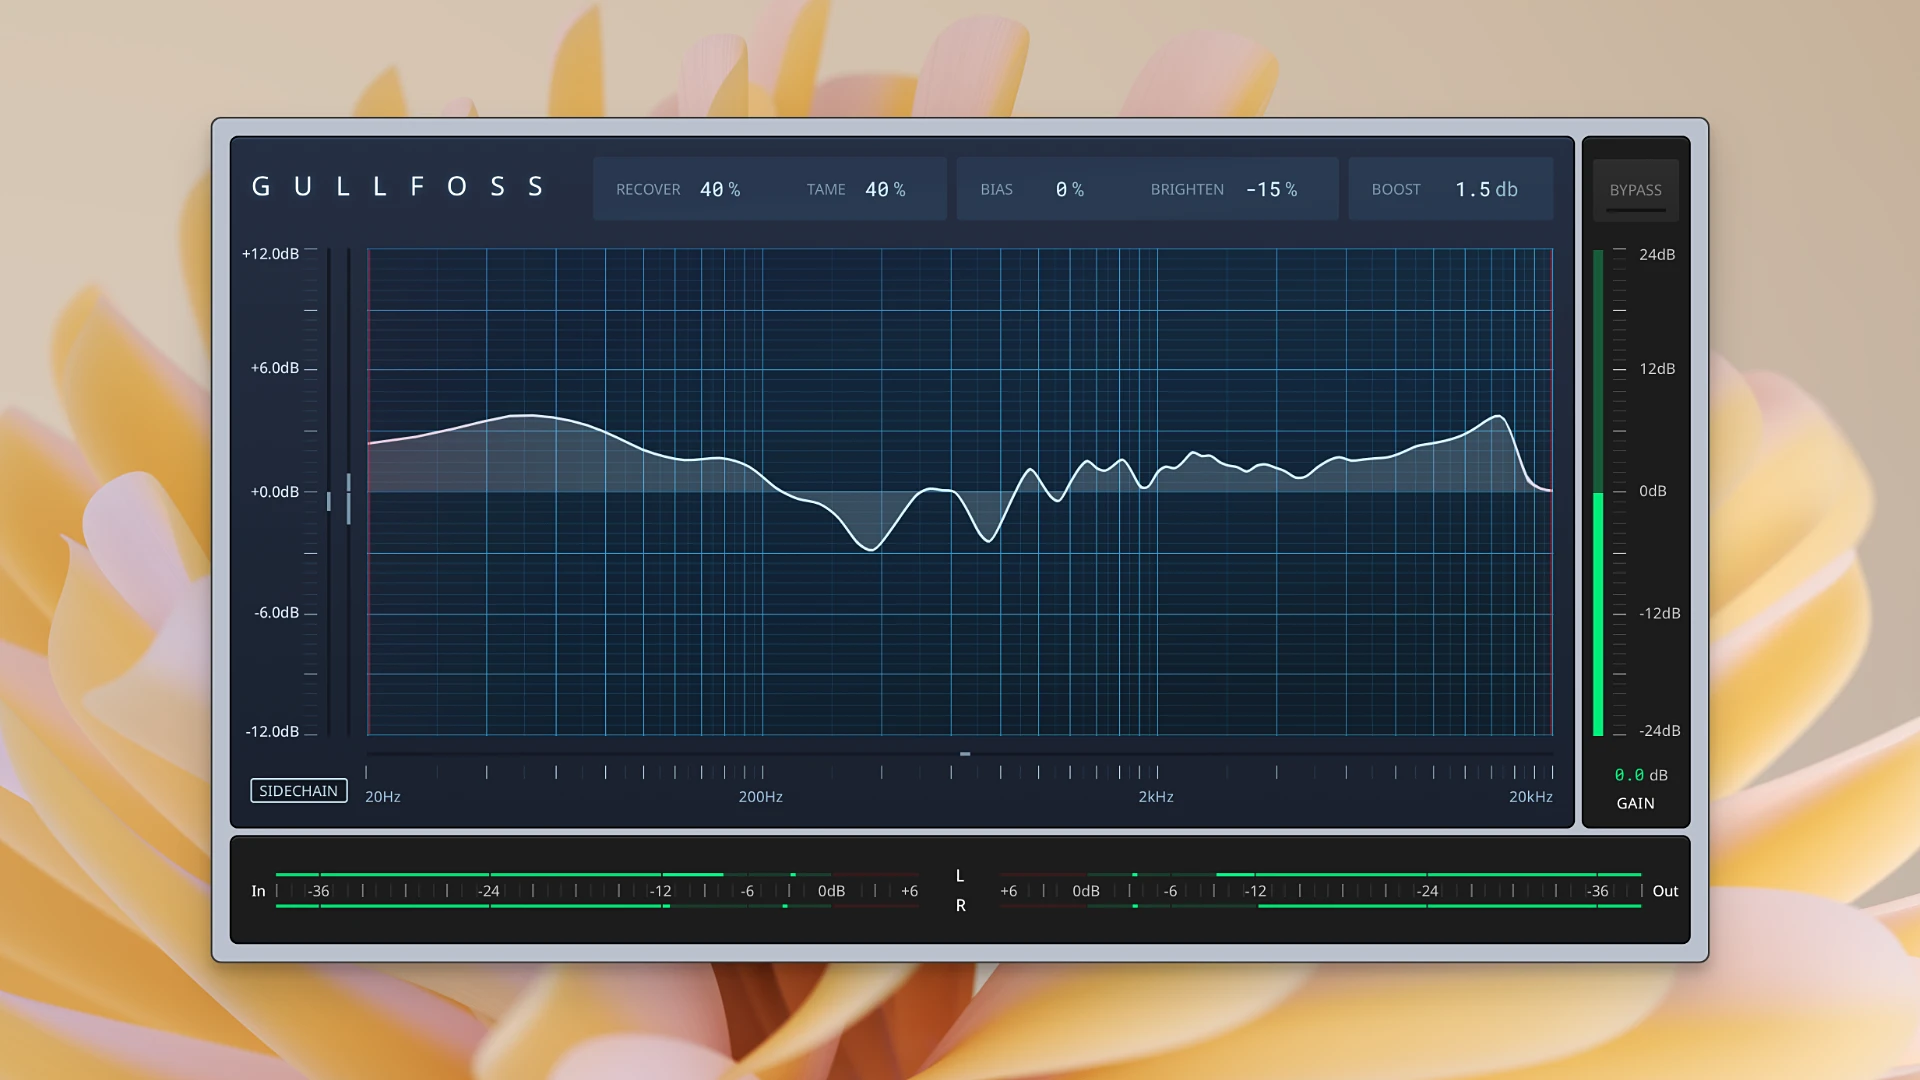The width and height of the screenshot is (1920, 1080).
Task: Click the output meter's right channel bar
Action: tap(1320, 906)
